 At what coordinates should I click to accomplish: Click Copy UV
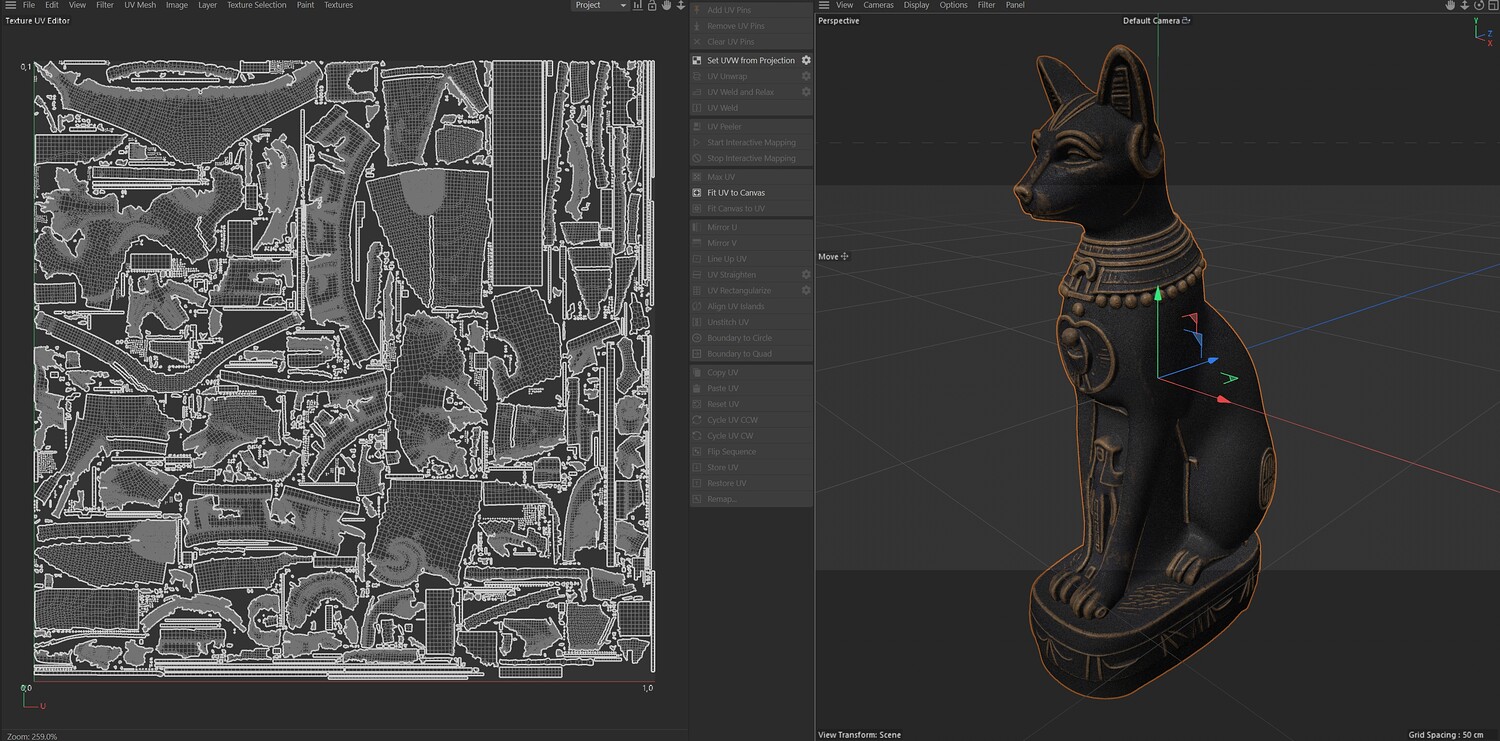tap(722, 373)
